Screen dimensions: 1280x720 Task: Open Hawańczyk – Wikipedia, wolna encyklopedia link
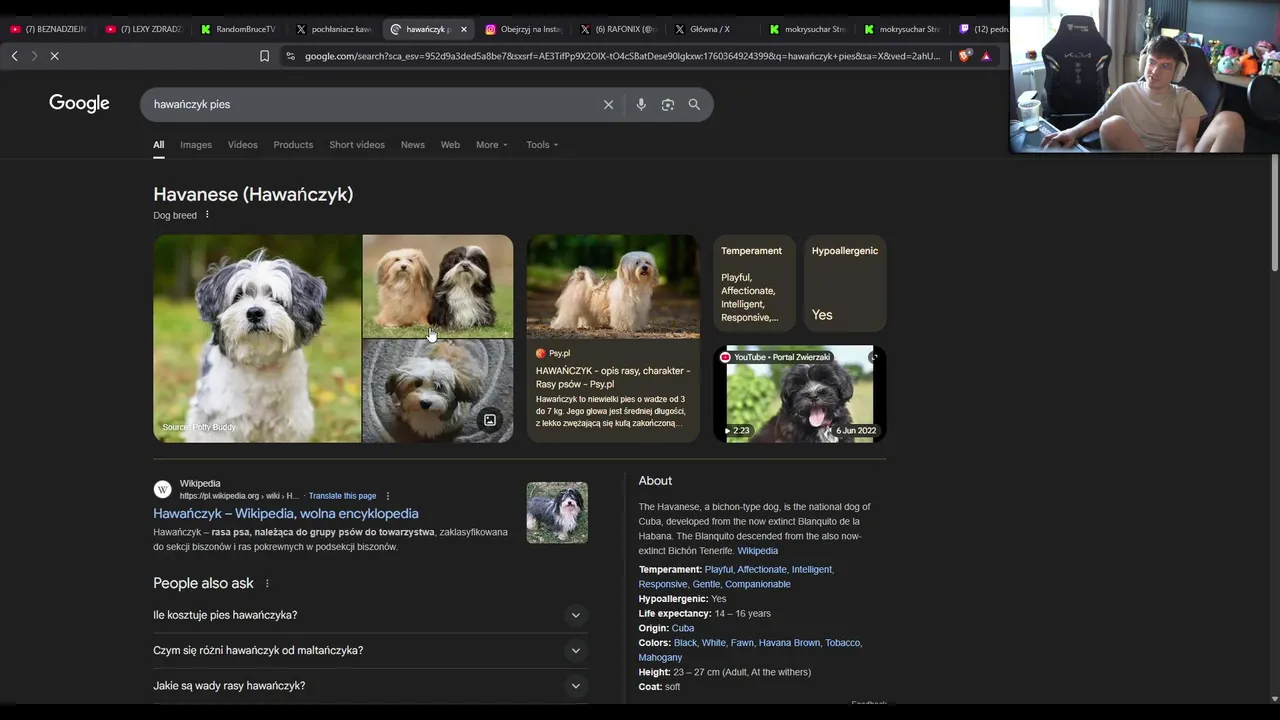point(286,513)
